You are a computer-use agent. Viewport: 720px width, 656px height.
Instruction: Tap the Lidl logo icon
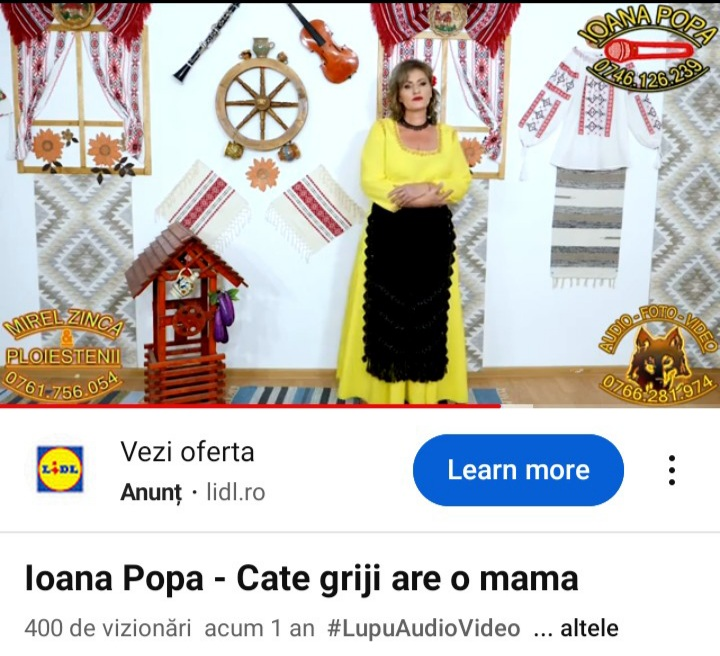tap(60, 469)
